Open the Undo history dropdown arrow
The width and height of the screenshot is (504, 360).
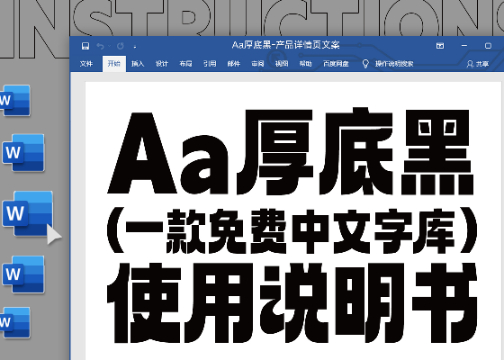pos(109,46)
